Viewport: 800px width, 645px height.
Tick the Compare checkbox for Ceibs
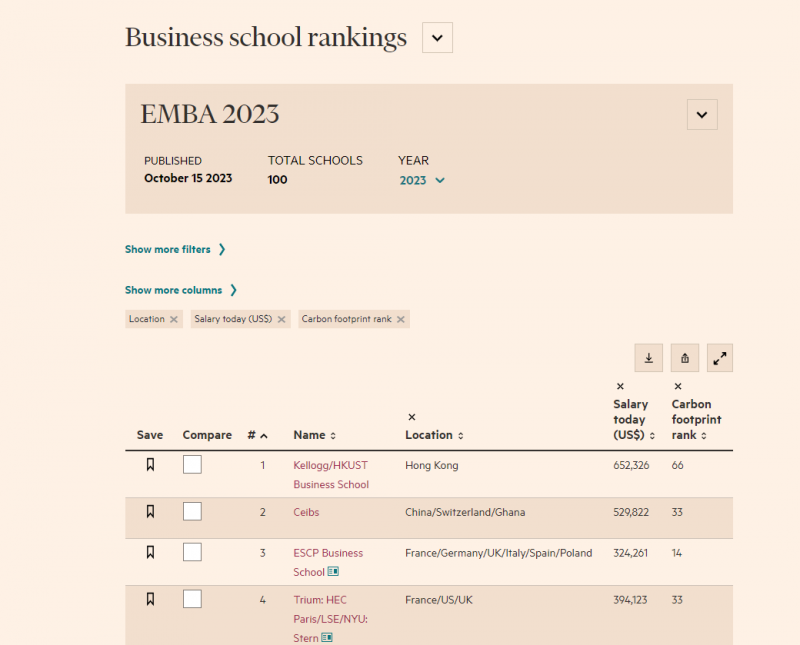tap(192, 511)
